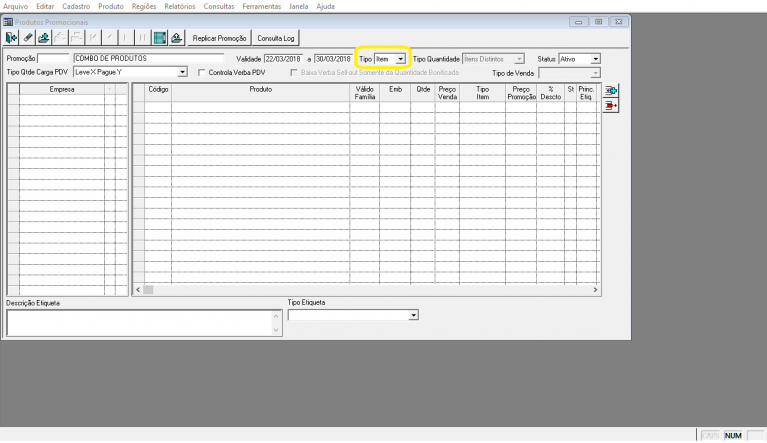The height and width of the screenshot is (443, 767).
Task: Click the Produtos Promocionais window title icon
Action: [x=8, y=22]
